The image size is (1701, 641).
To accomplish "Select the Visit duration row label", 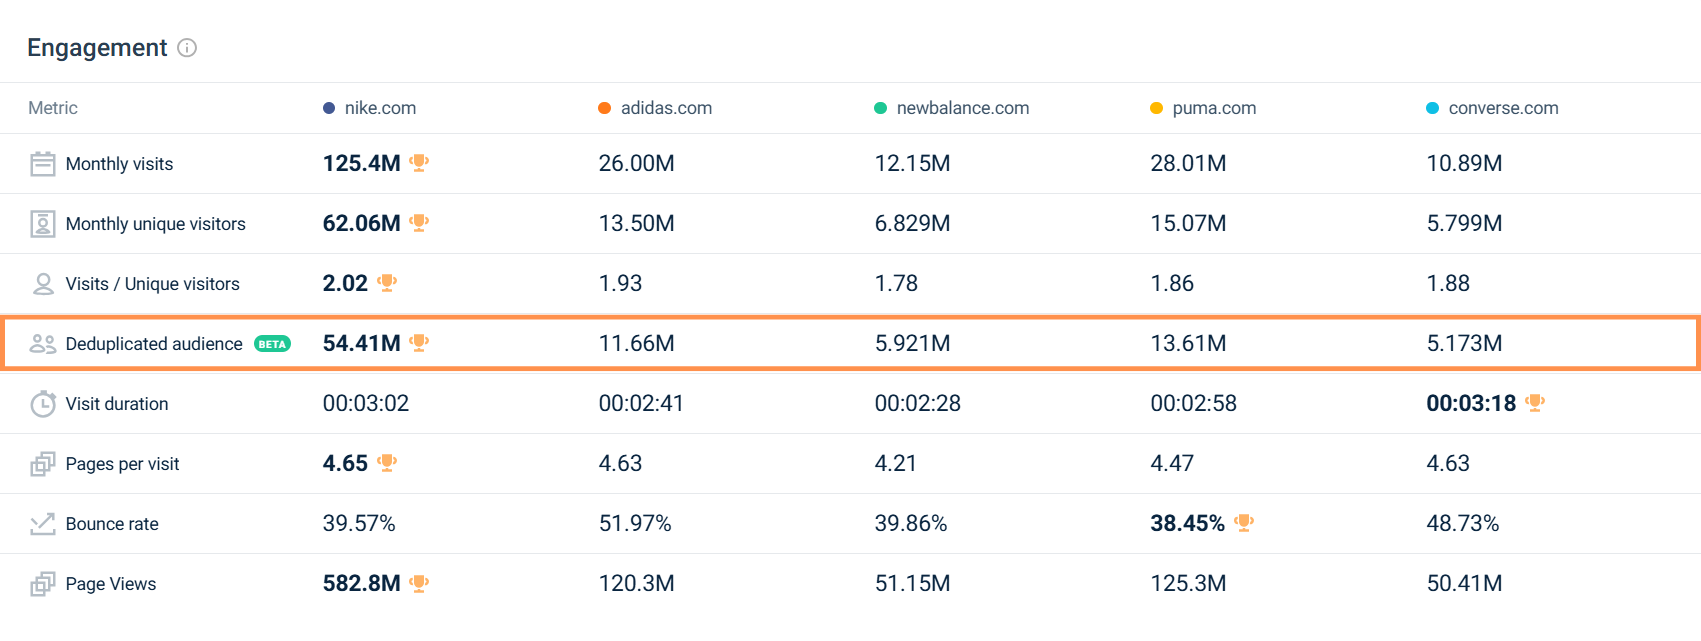I will click(x=117, y=404).
